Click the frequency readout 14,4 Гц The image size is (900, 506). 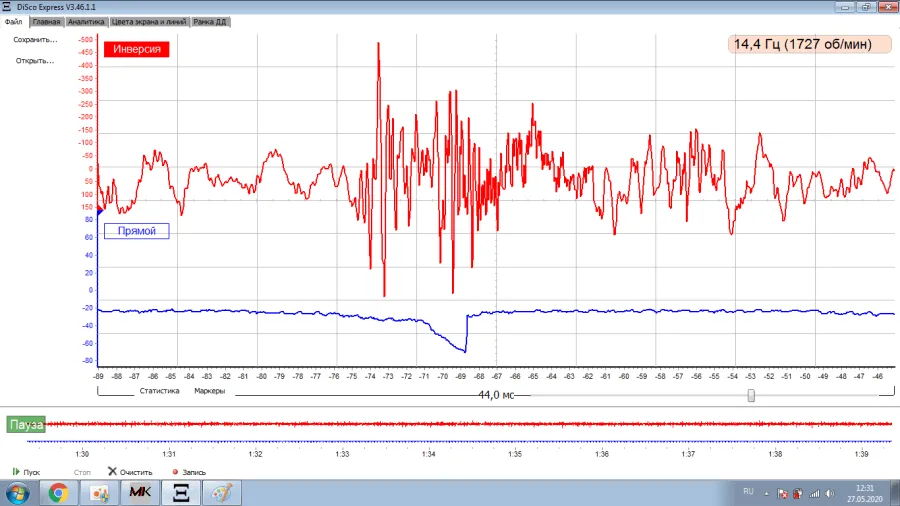click(809, 44)
